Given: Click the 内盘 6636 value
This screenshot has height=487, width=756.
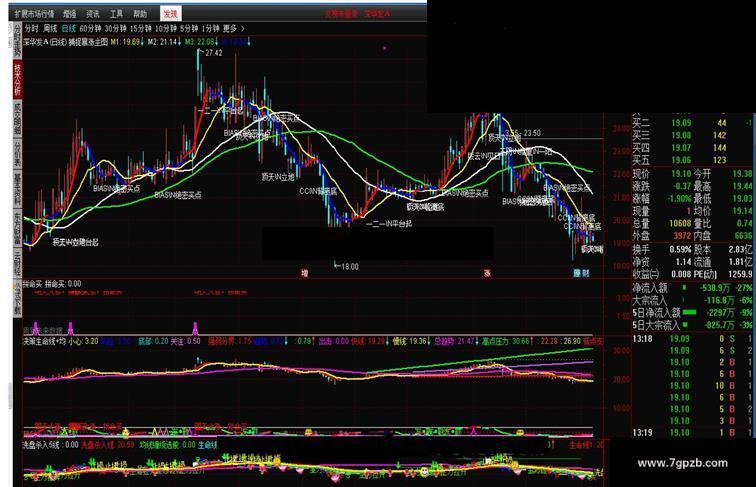Looking at the screenshot, I should (743, 236).
